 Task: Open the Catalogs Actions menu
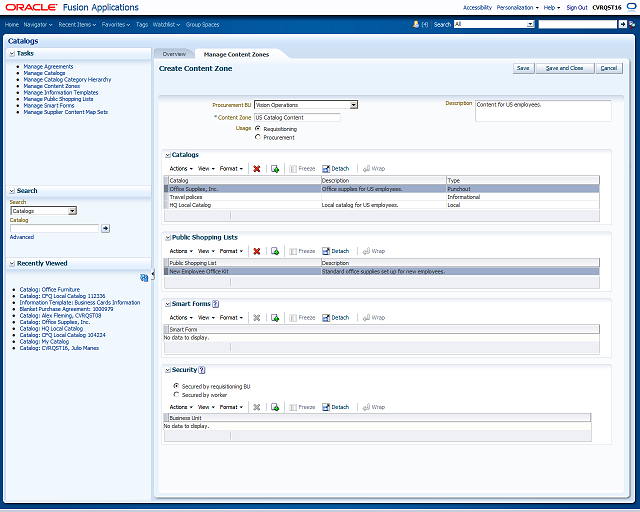coord(181,169)
